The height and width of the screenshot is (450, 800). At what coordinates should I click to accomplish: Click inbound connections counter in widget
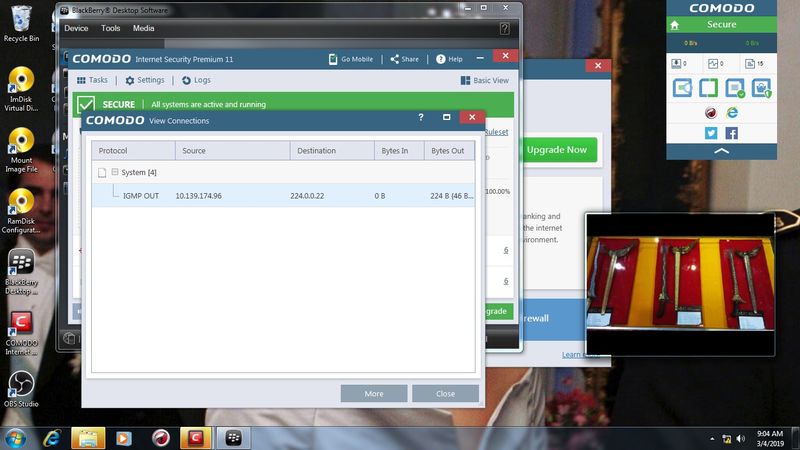[679, 63]
